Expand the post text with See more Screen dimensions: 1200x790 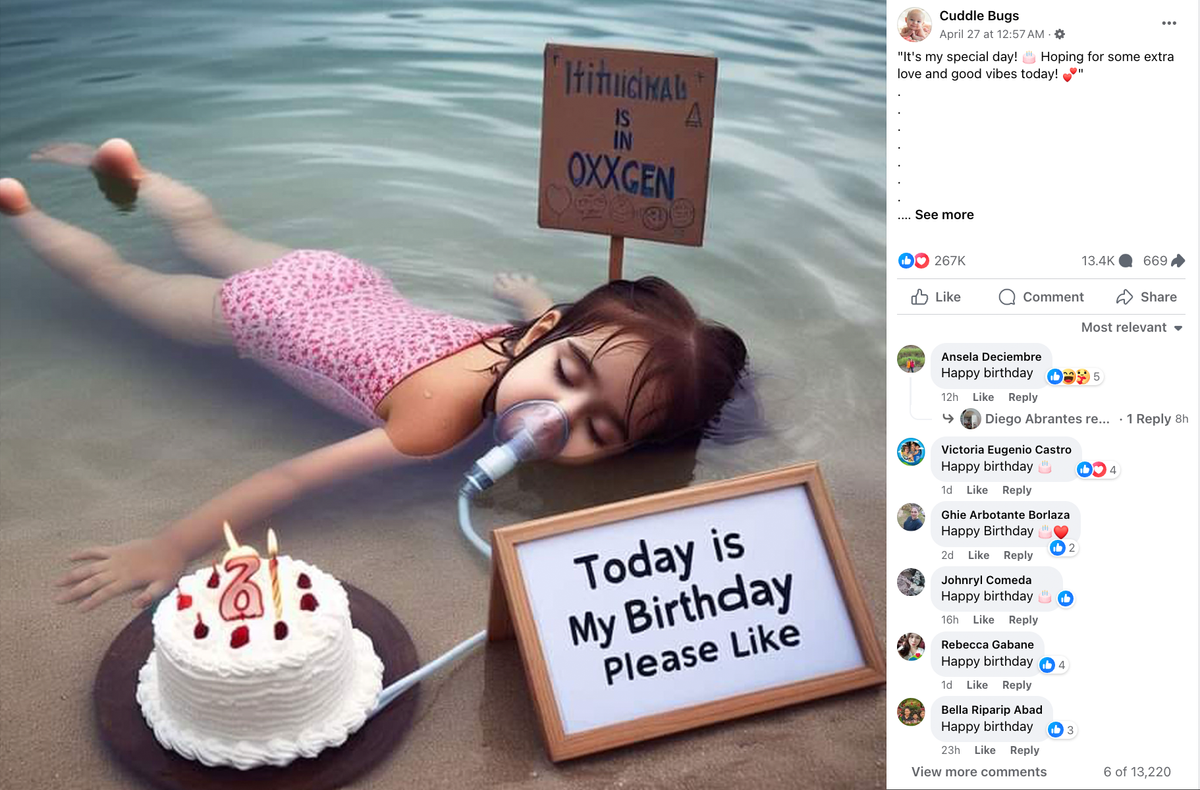(943, 215)
